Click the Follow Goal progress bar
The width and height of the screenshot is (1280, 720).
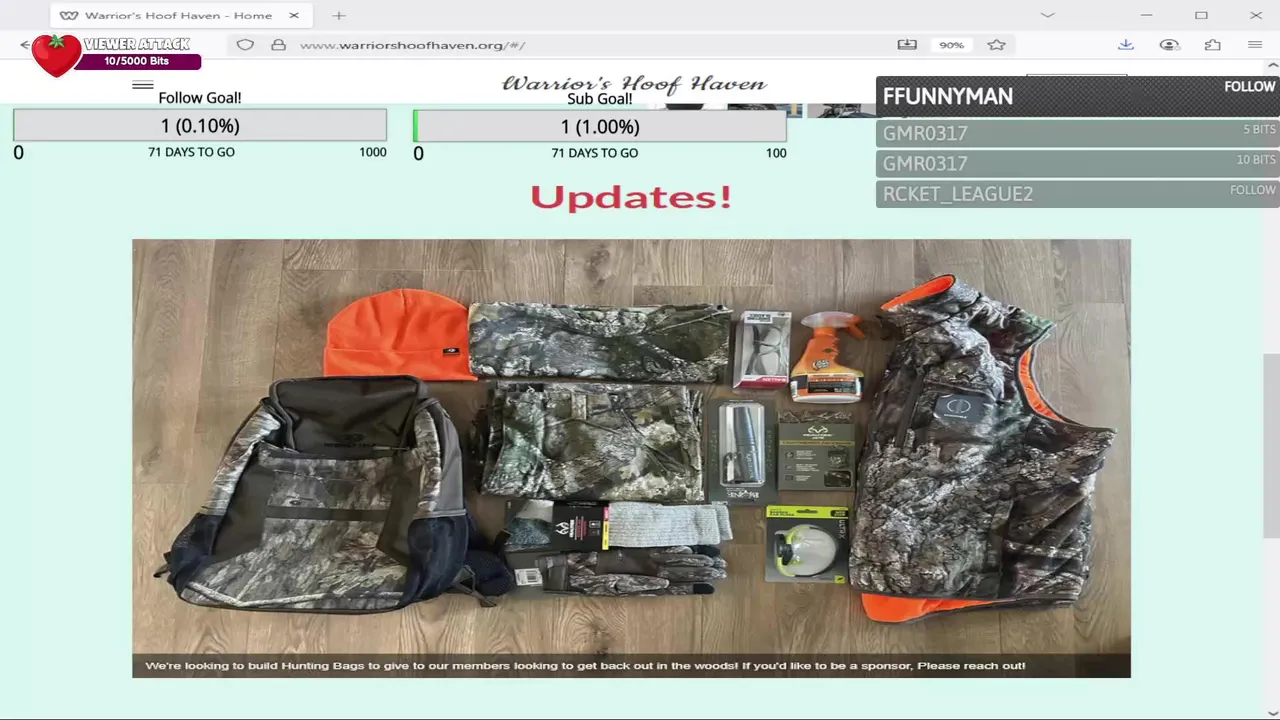[200, 126]
